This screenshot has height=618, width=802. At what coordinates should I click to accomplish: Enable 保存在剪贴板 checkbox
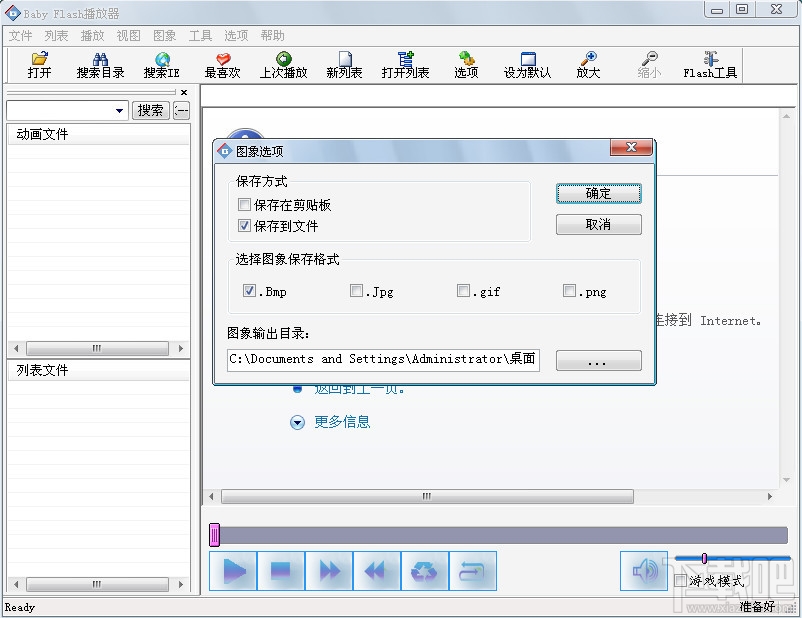(x=244, y=205)
